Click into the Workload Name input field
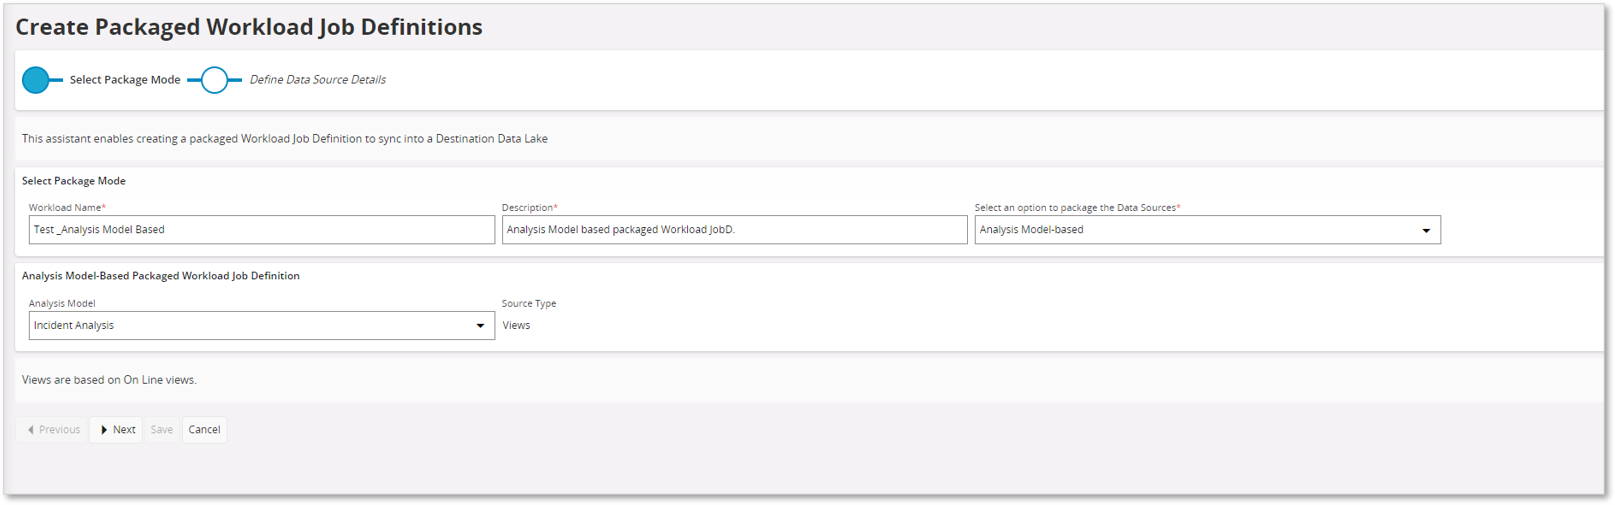This screenshot has width=1615, height=505. [x=262, y=230]
